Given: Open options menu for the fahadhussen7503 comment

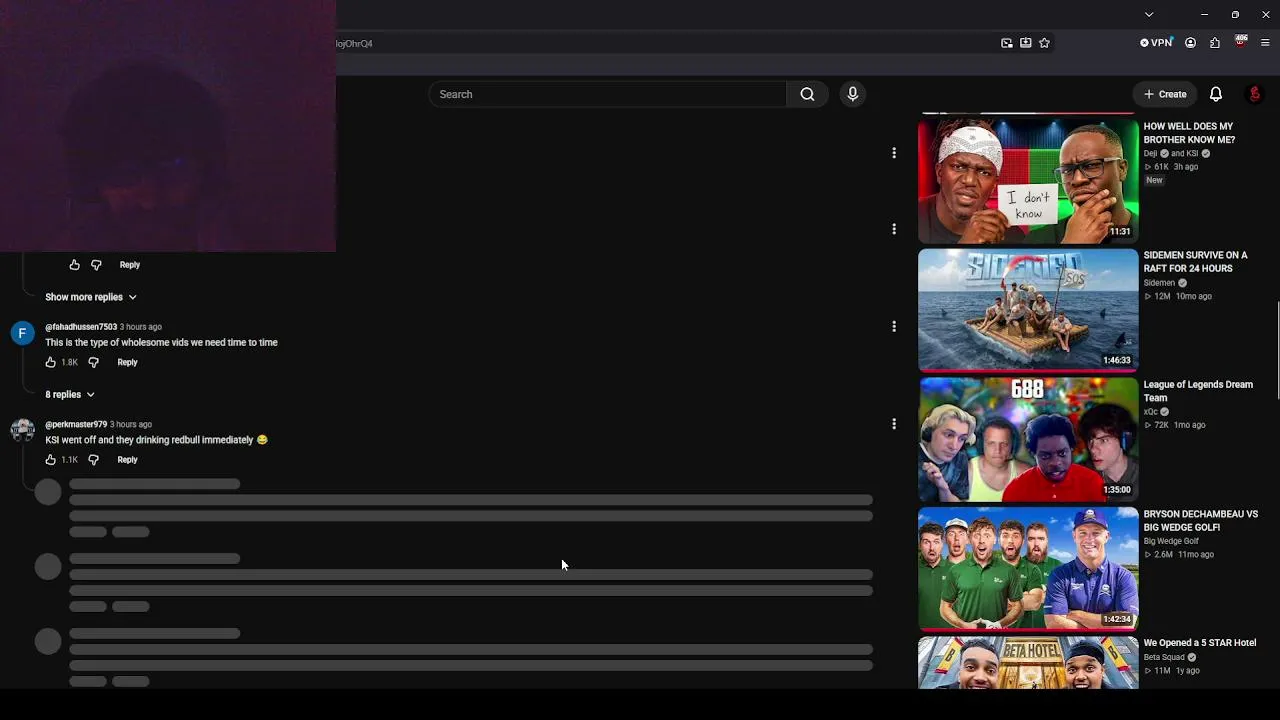Looking at the screenshot, I should [894, 326].
